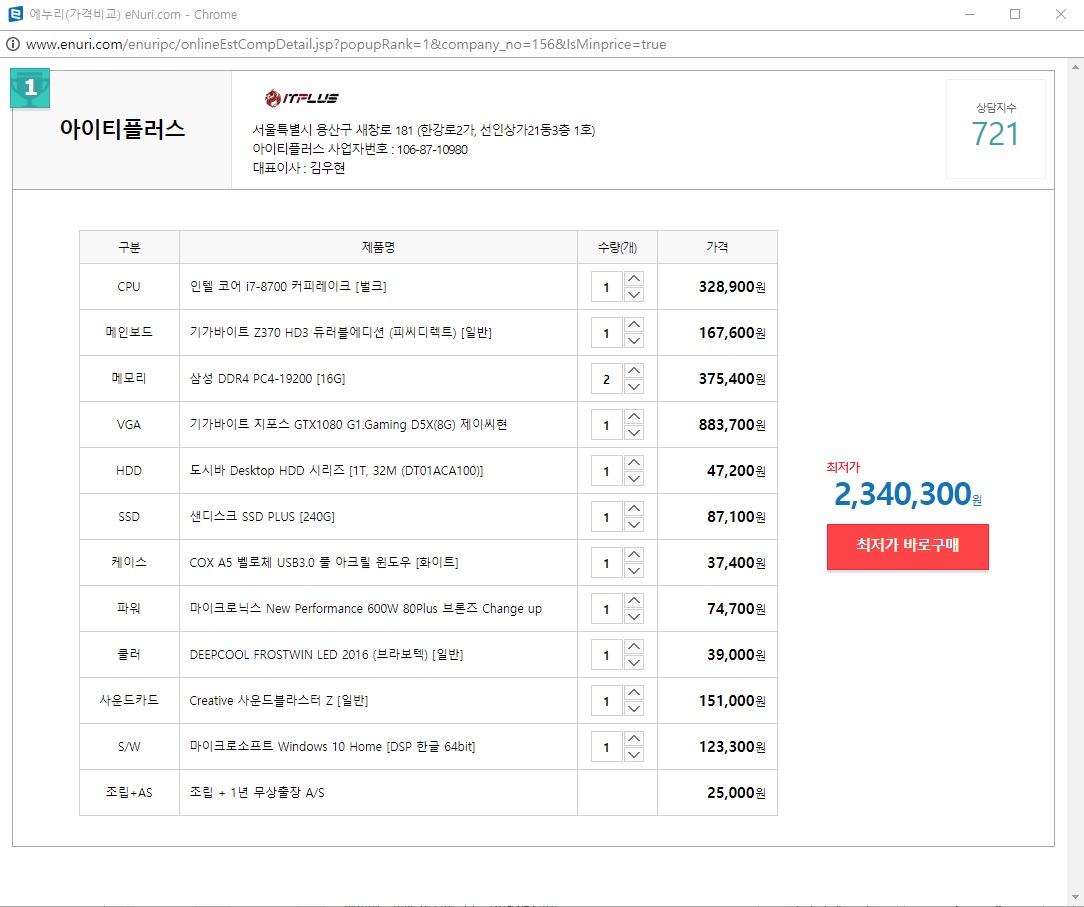1084x907 pixels.
Task: Increase 사운드카드 quantity with up arrow
Action: [634, 692]
